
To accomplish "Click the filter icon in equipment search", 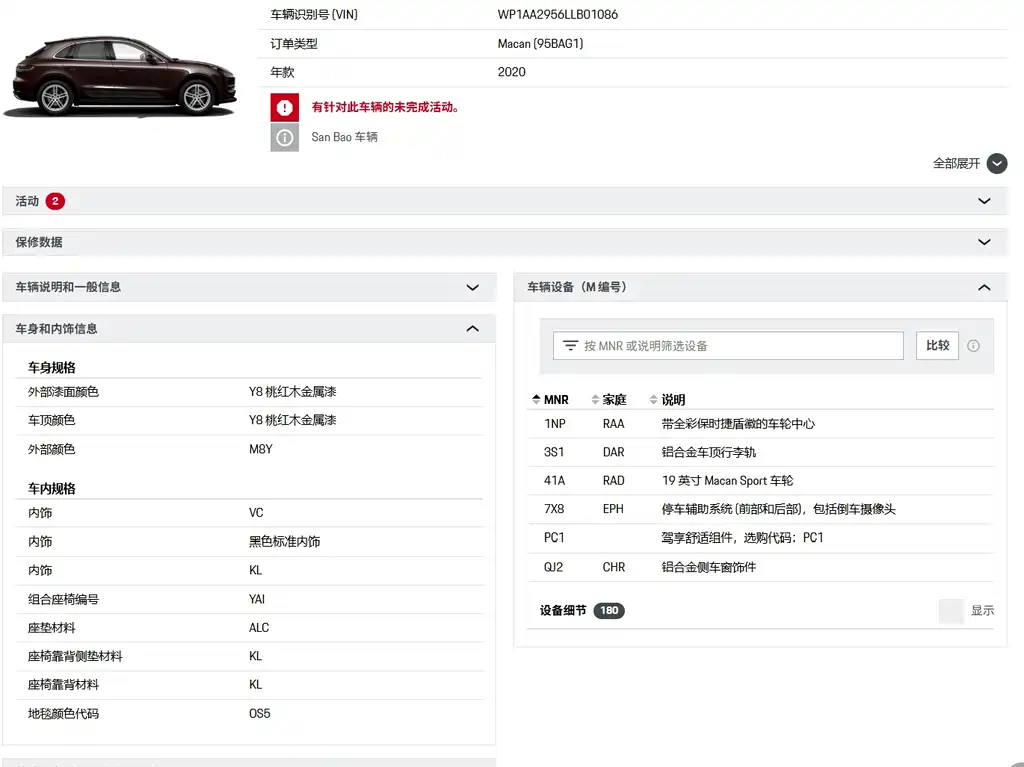I will coord(570,346).
